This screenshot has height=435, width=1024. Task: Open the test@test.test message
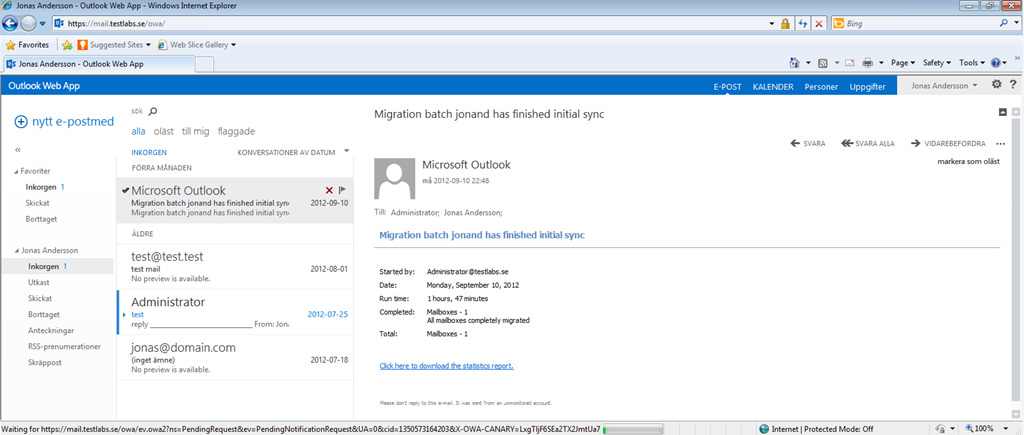point(234,267)
